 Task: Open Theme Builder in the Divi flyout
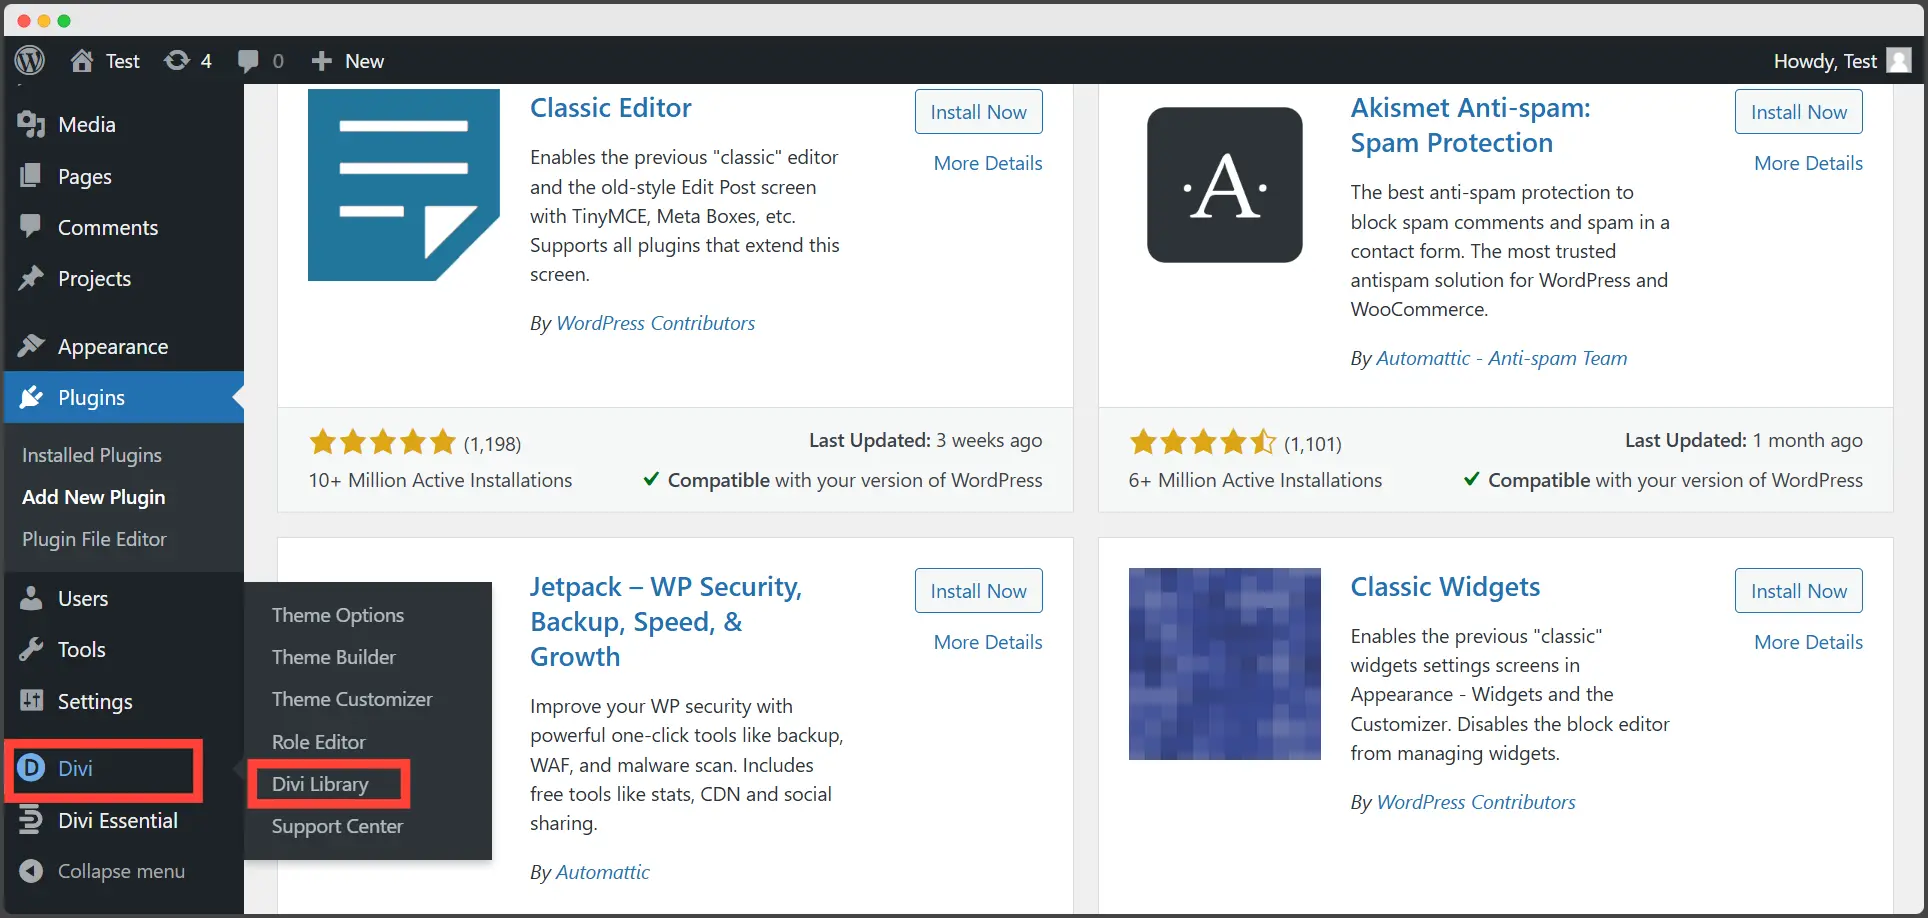pos(334,657)
